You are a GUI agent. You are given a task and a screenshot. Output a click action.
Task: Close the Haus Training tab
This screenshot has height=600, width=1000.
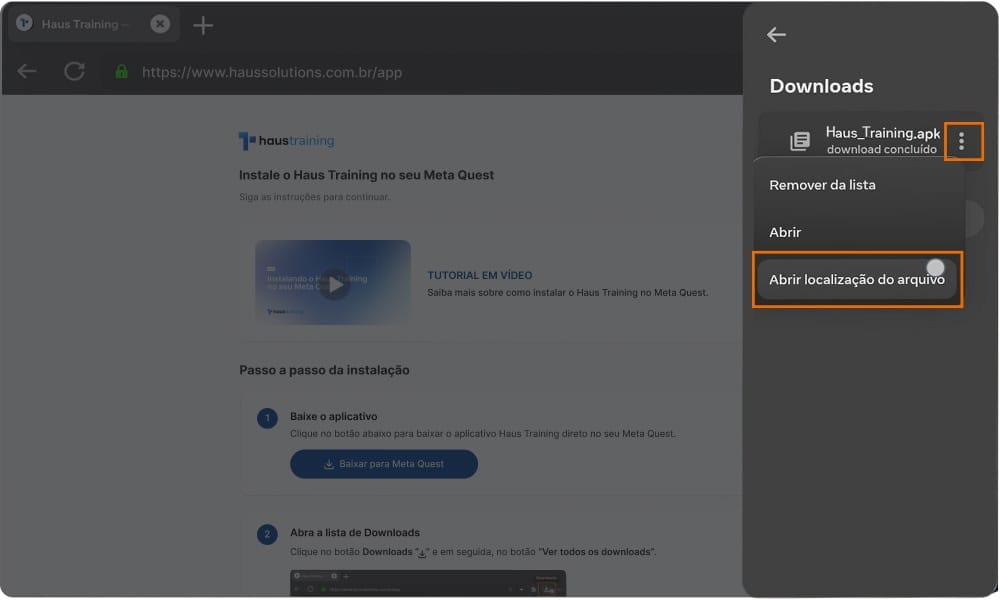point(160,24)
